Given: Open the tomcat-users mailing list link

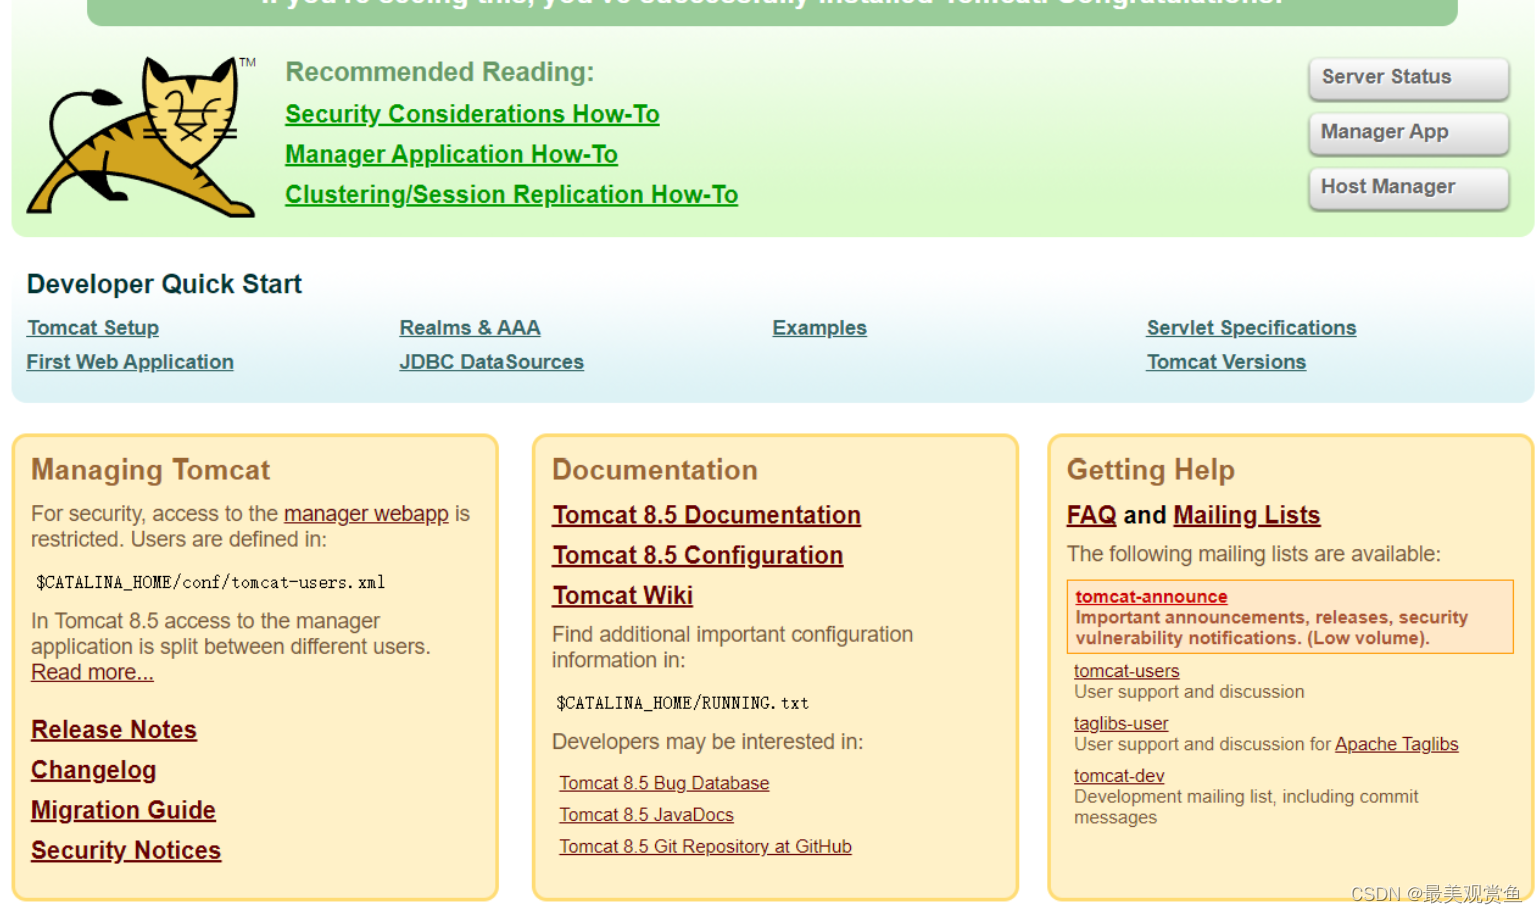Looking at the screenshot, I should pos(1126,671).
